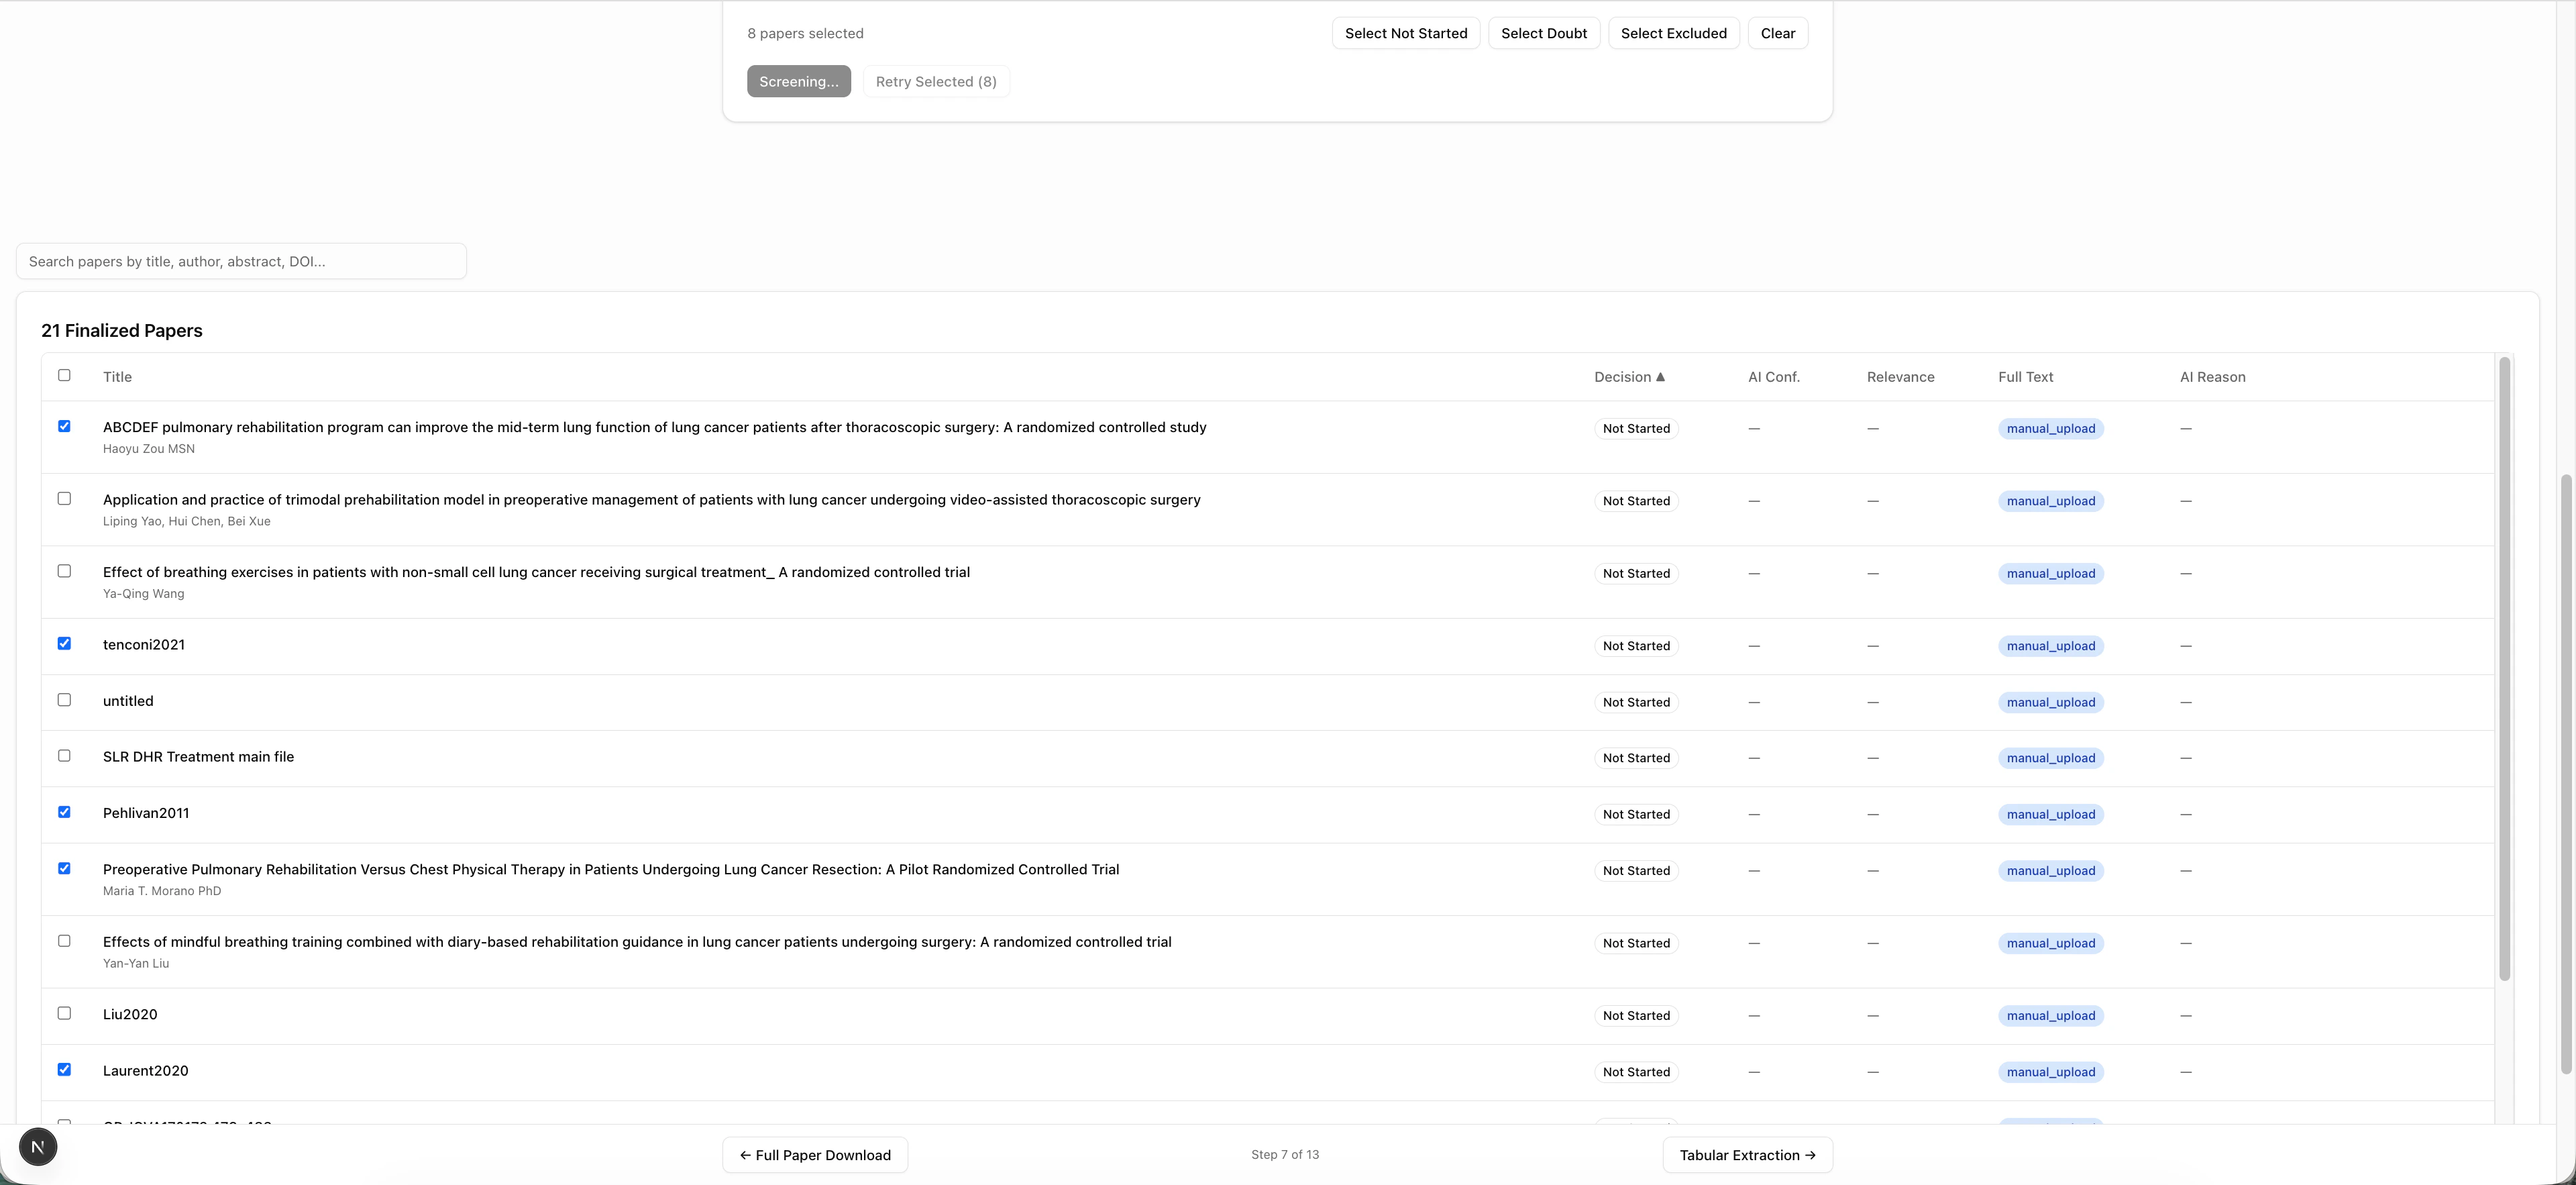The image size is (2576, 1185).
Task: Proceed to Tabular Extraction step
Action: tap(1747, 1155)
